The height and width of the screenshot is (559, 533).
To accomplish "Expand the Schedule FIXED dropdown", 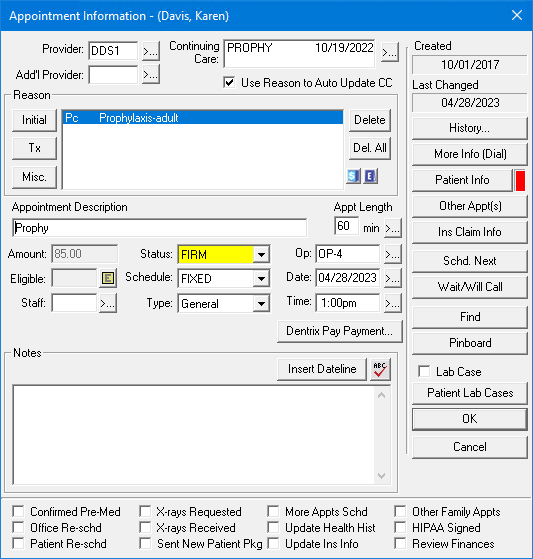I will pyautogui.click(x=261, y=278).
